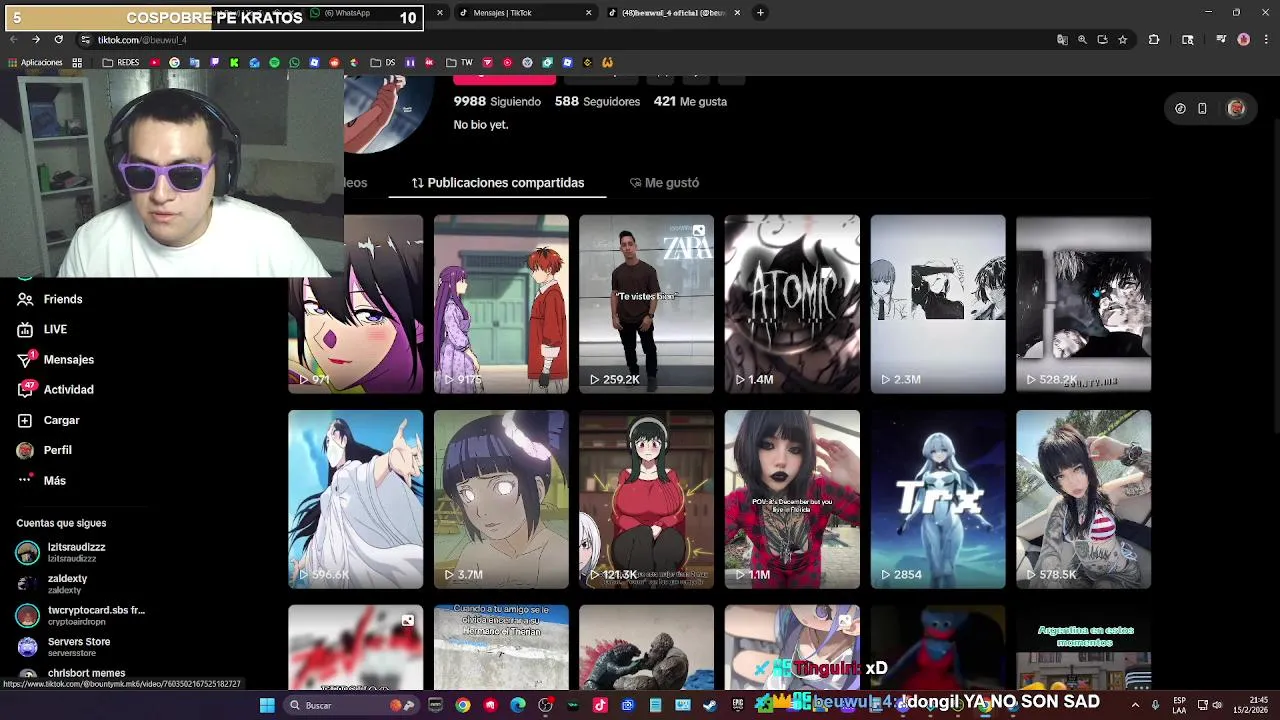Bookmark this page with the star
The width and height of the screenshot is (1280, 720).
[1123, 40]
